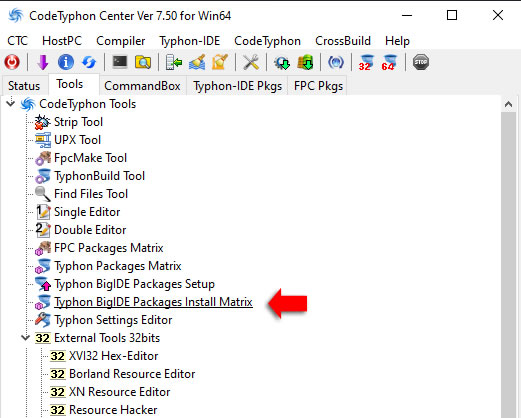Viewport: 521px width, 418px height.
Task: Click the Typhoon 32 build icon
Action: tap(366, 63)
